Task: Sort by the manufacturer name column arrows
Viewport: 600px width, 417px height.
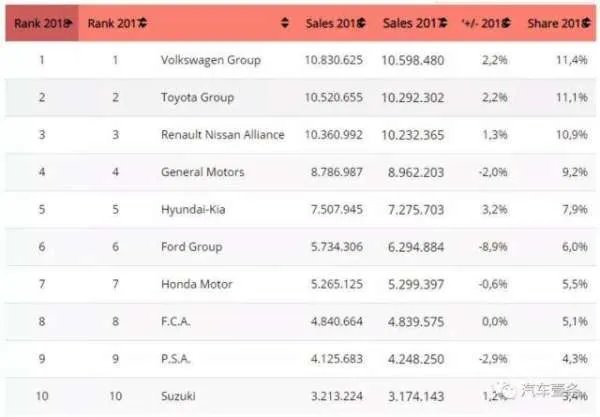Action: (285, 23)
